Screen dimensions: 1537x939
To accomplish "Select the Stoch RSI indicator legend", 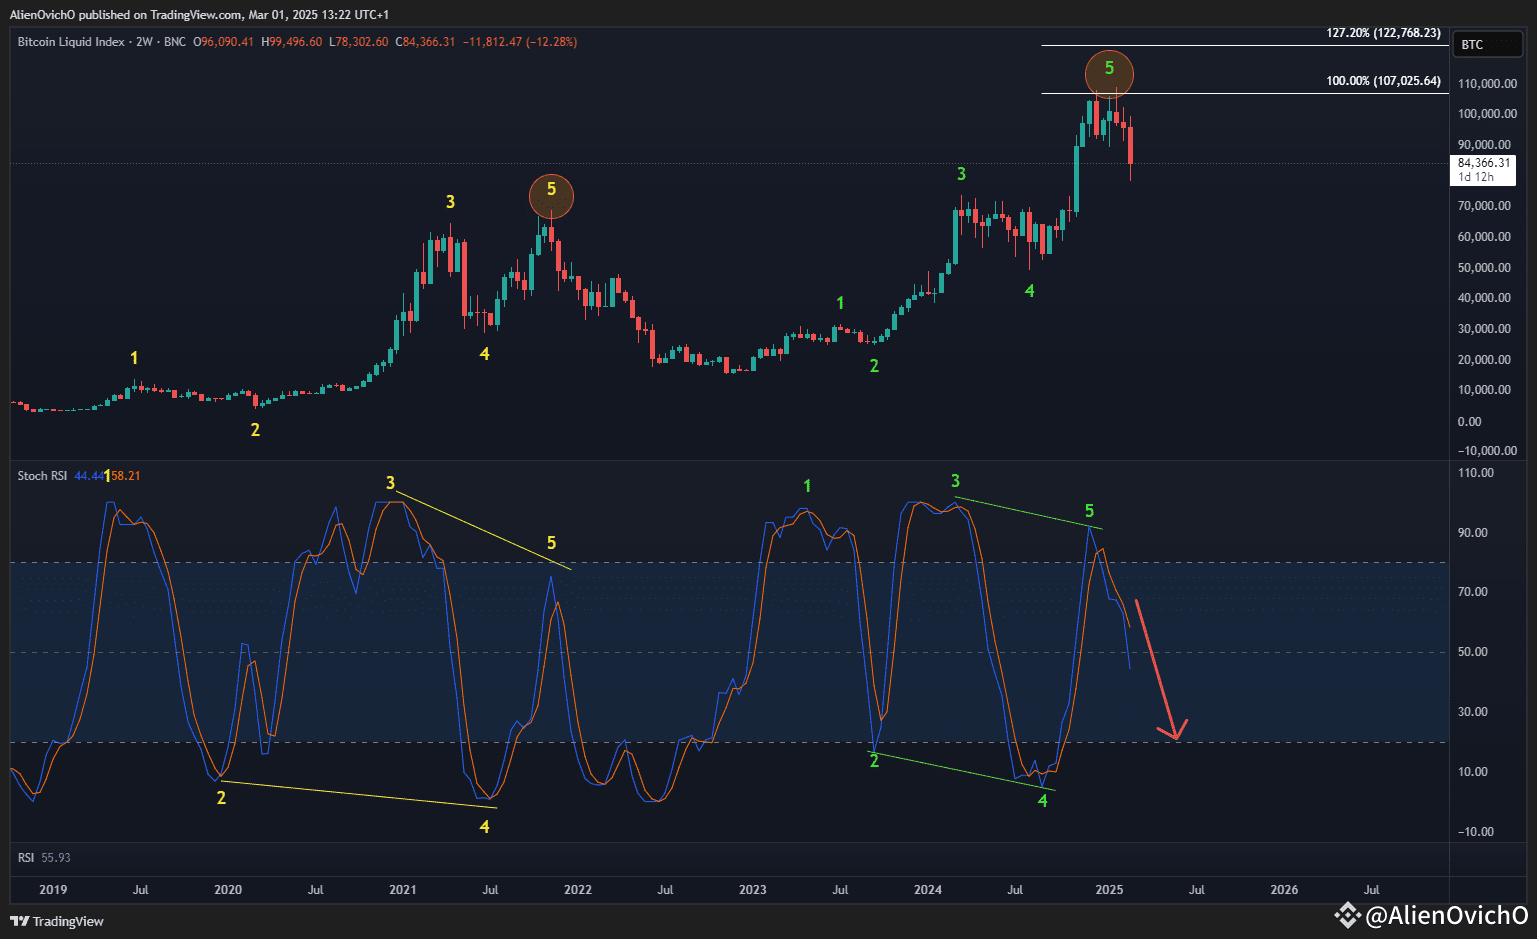I will 42,476.
